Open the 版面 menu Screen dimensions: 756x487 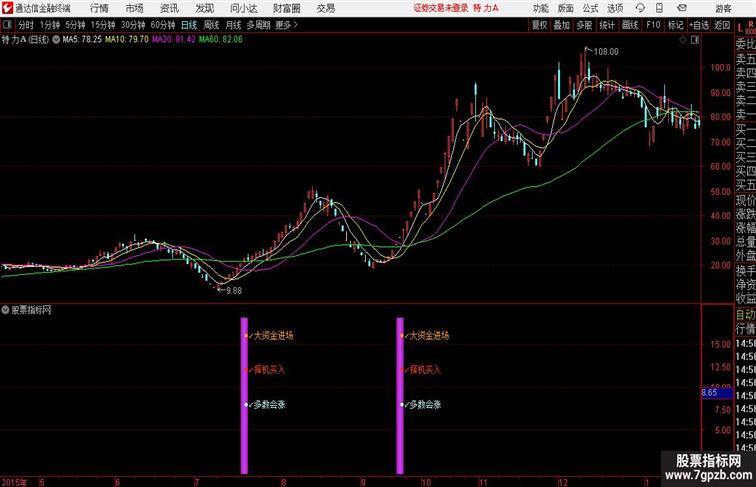pos(566,8)
